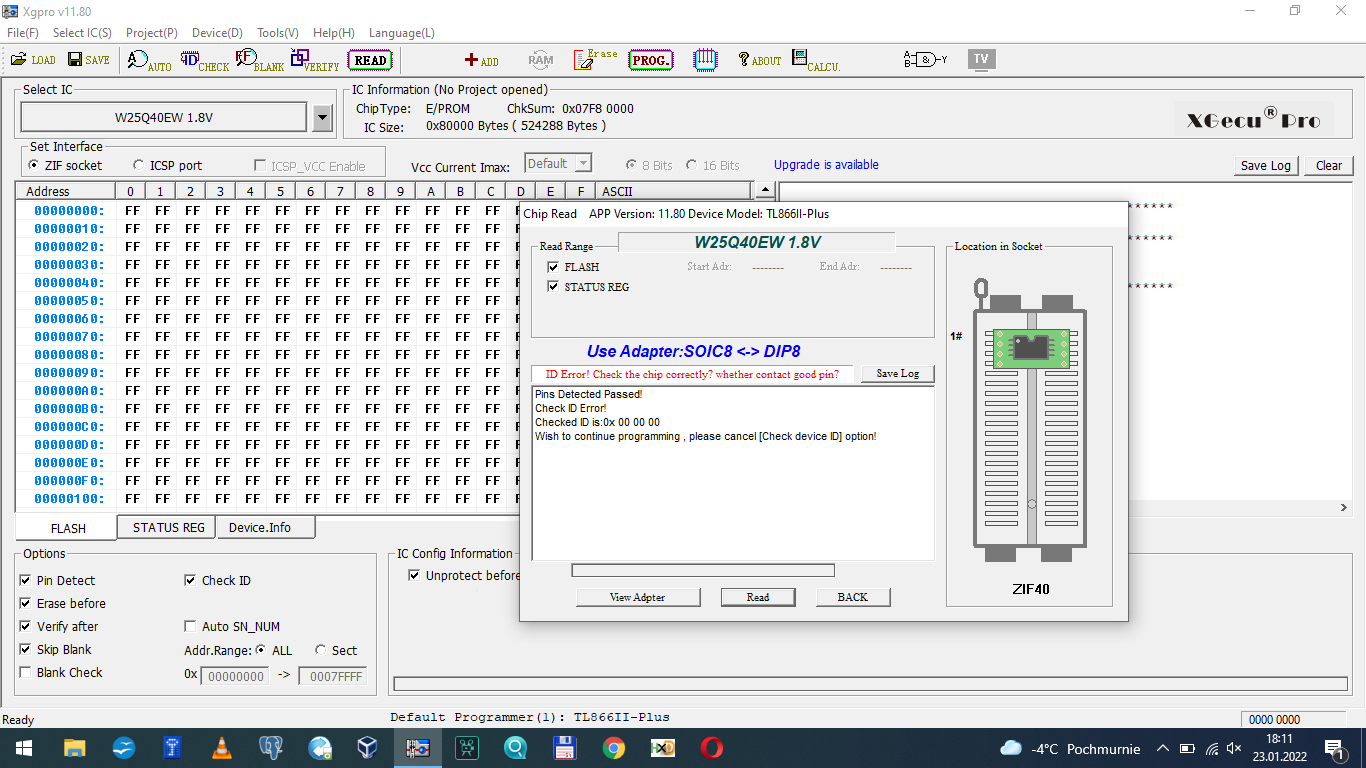Run the AUTO toolbar function
The height and width of the screenshot is (768, 1366).
[x=150, y=61]
